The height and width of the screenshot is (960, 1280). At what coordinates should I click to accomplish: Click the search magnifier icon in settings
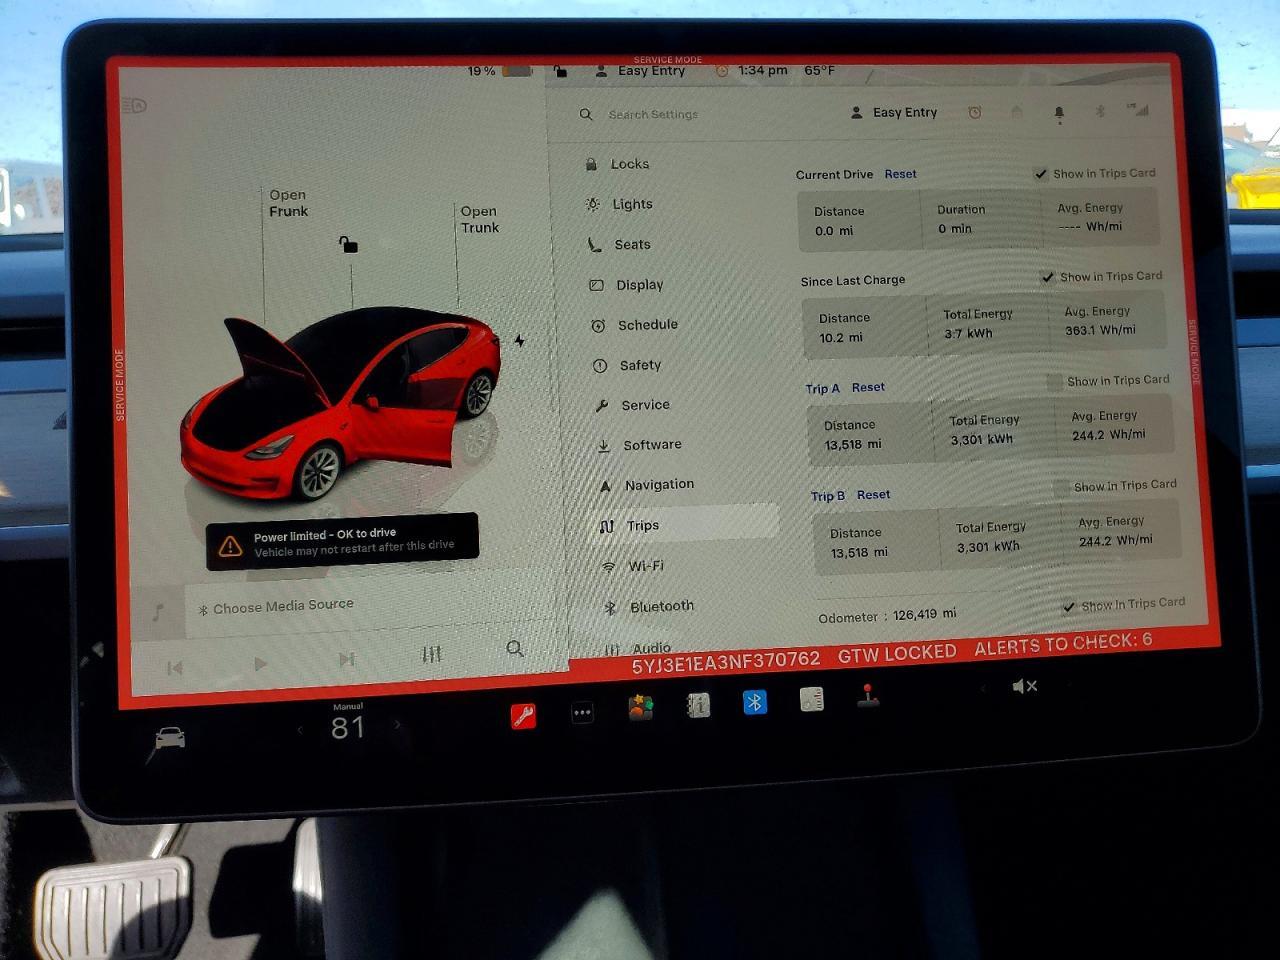[586, 114]
